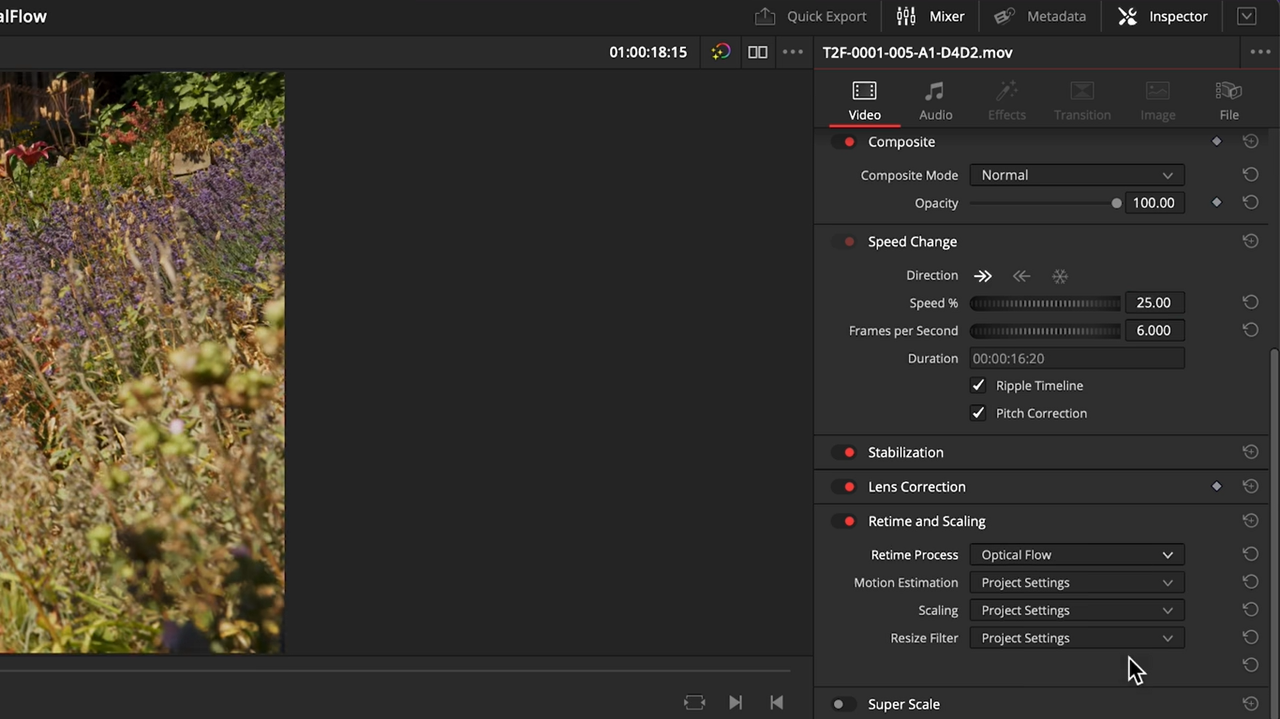The width and height of the screenshot is (1280, 719).
Task: Reset the Composite Mode parameter
Action: [x=1250, y=174]
